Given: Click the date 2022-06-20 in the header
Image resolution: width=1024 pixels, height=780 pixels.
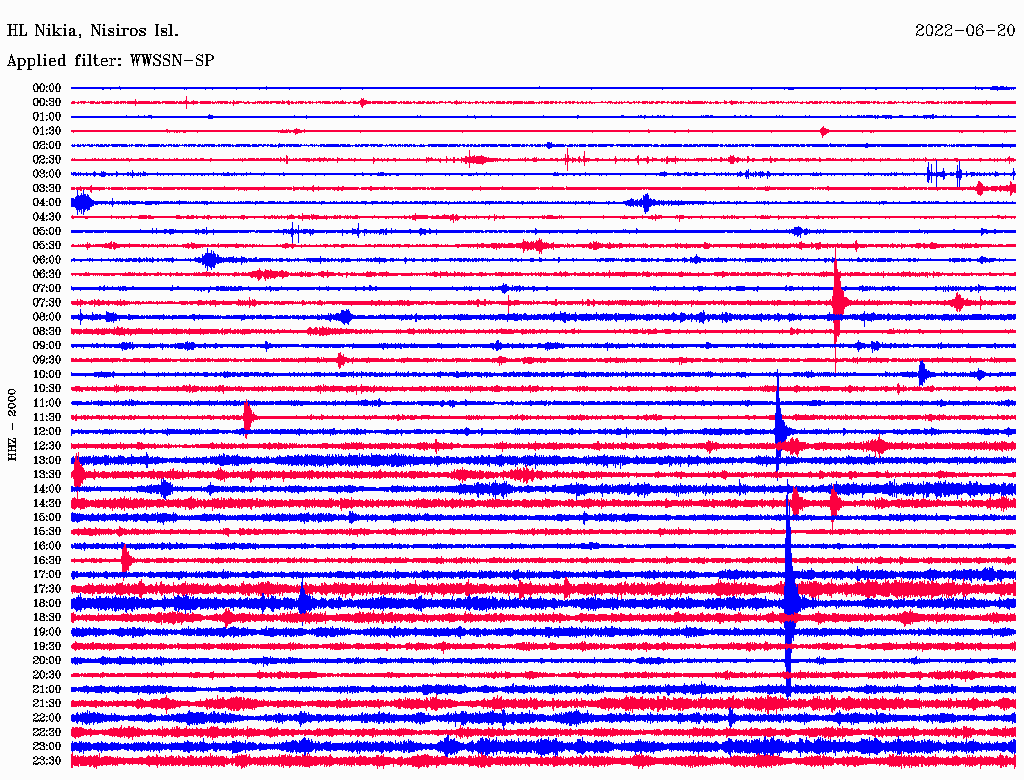Looking at the screenshot, I should 964,31.
